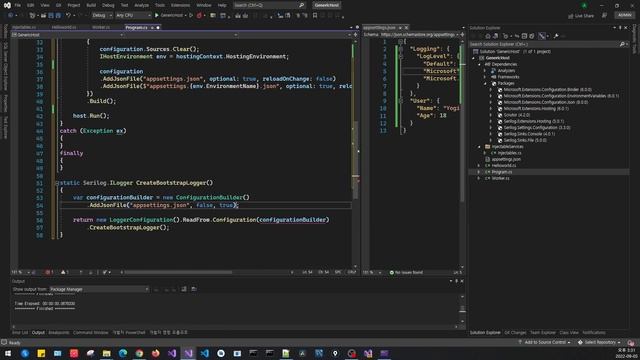Collapse the Dependencies node in Solution Explorer
The image size is (640, 360).
[480, 64]
